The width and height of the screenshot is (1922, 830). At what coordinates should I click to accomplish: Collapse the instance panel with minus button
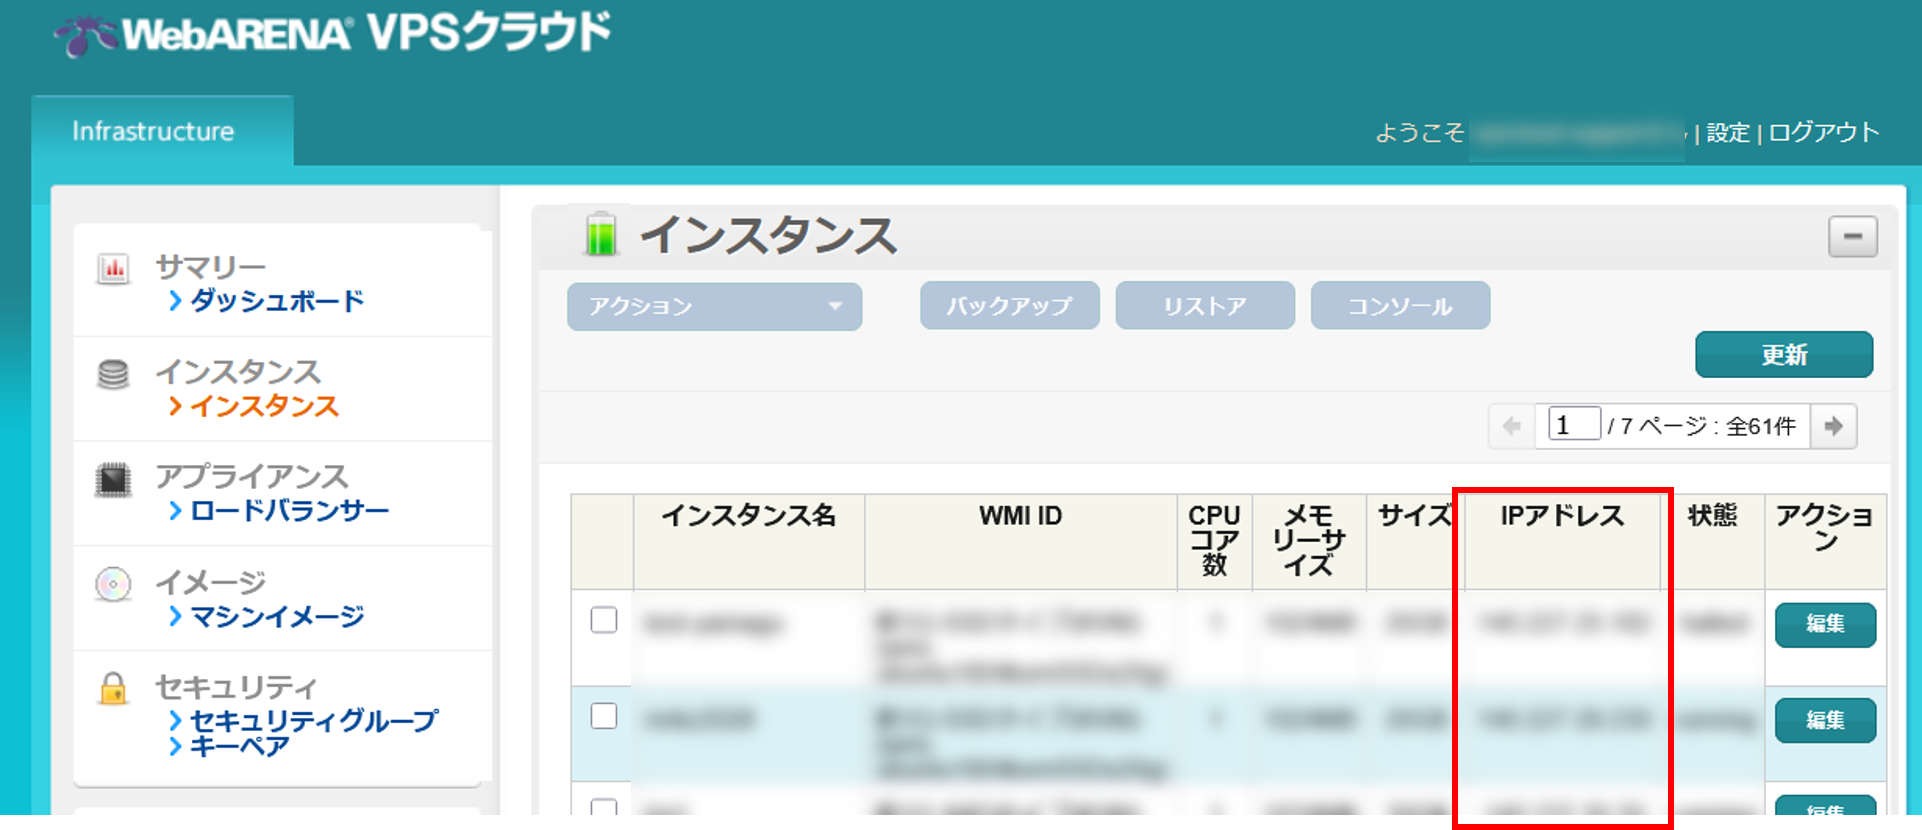1852,237
